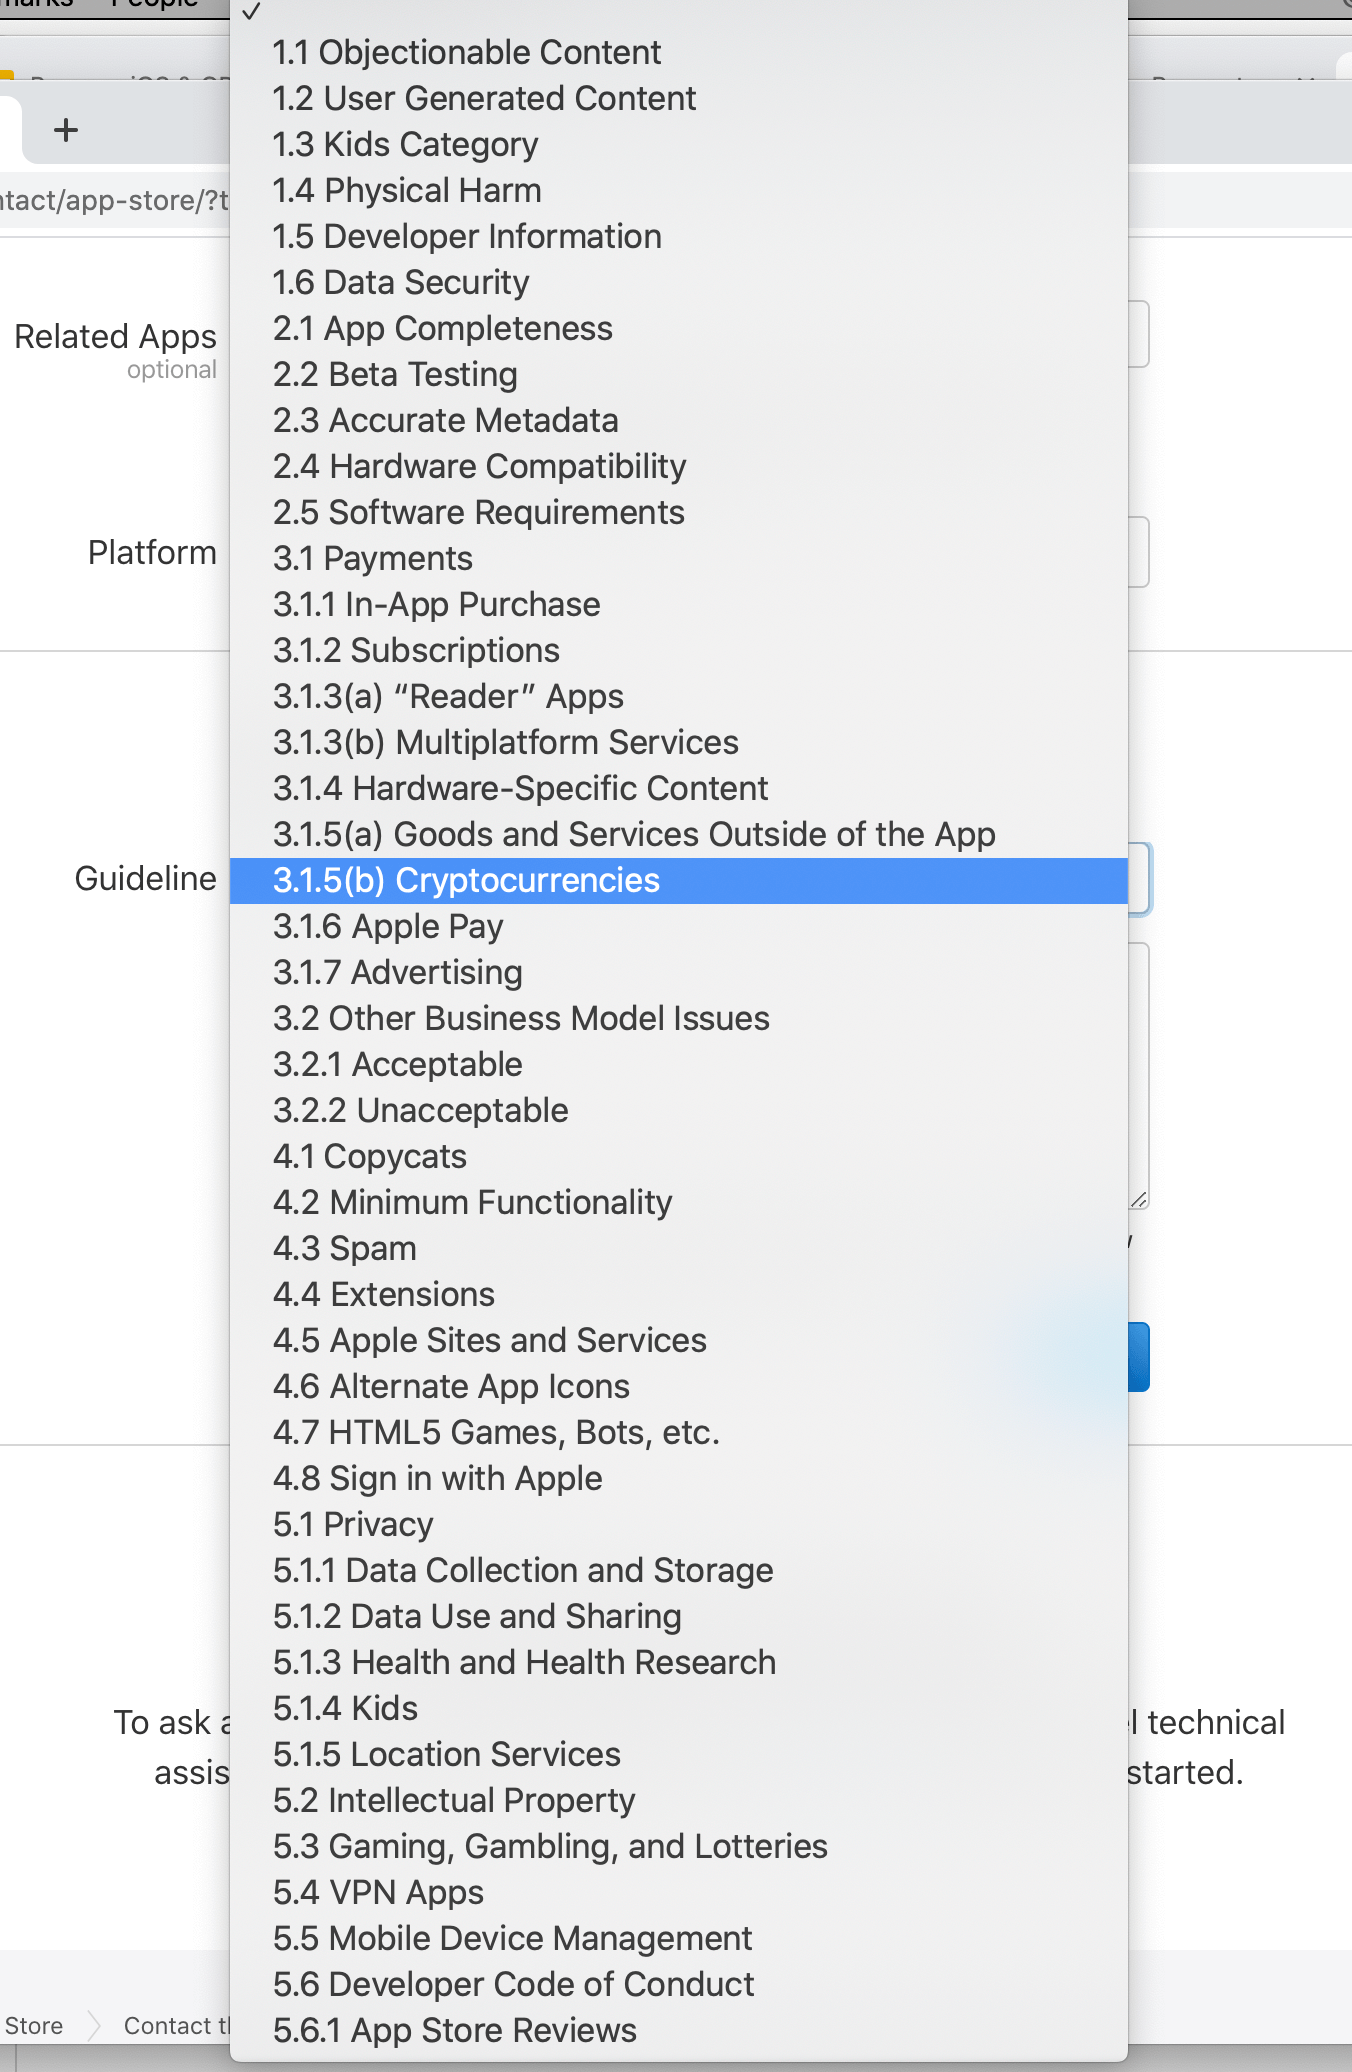Image resolution: width=1352 pixels, height=2072 pixels.
Task: Choose highlighted 3.1.5(b) Cryptocurrencies option
Action: coord(467,880)
